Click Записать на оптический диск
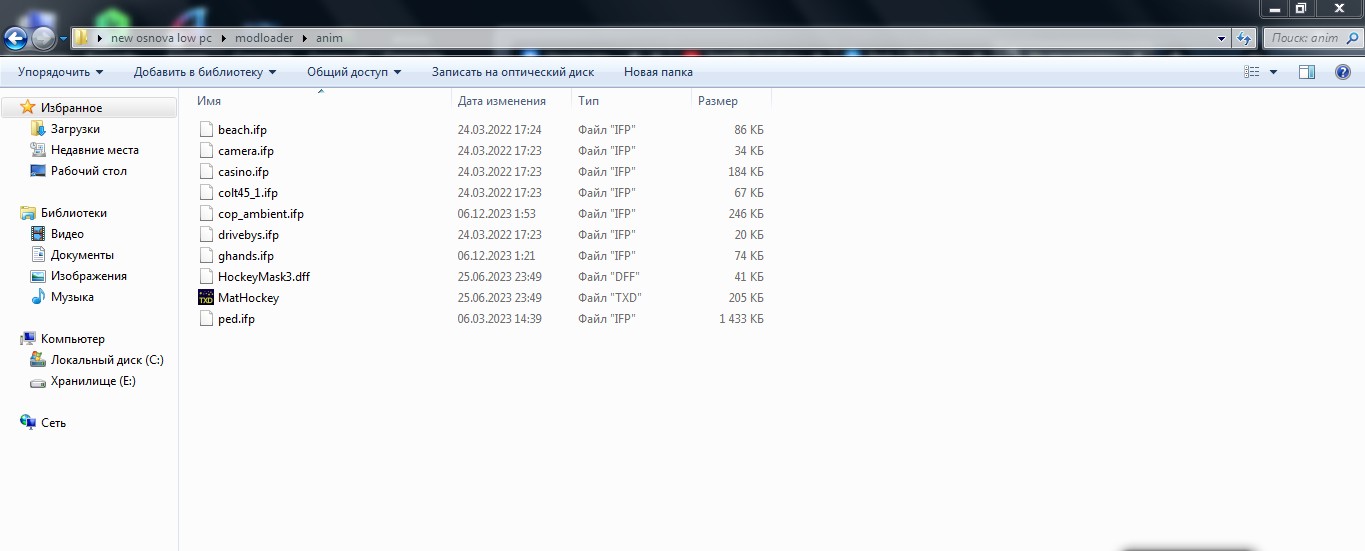 pyautogui.click(x=512, y=72)
